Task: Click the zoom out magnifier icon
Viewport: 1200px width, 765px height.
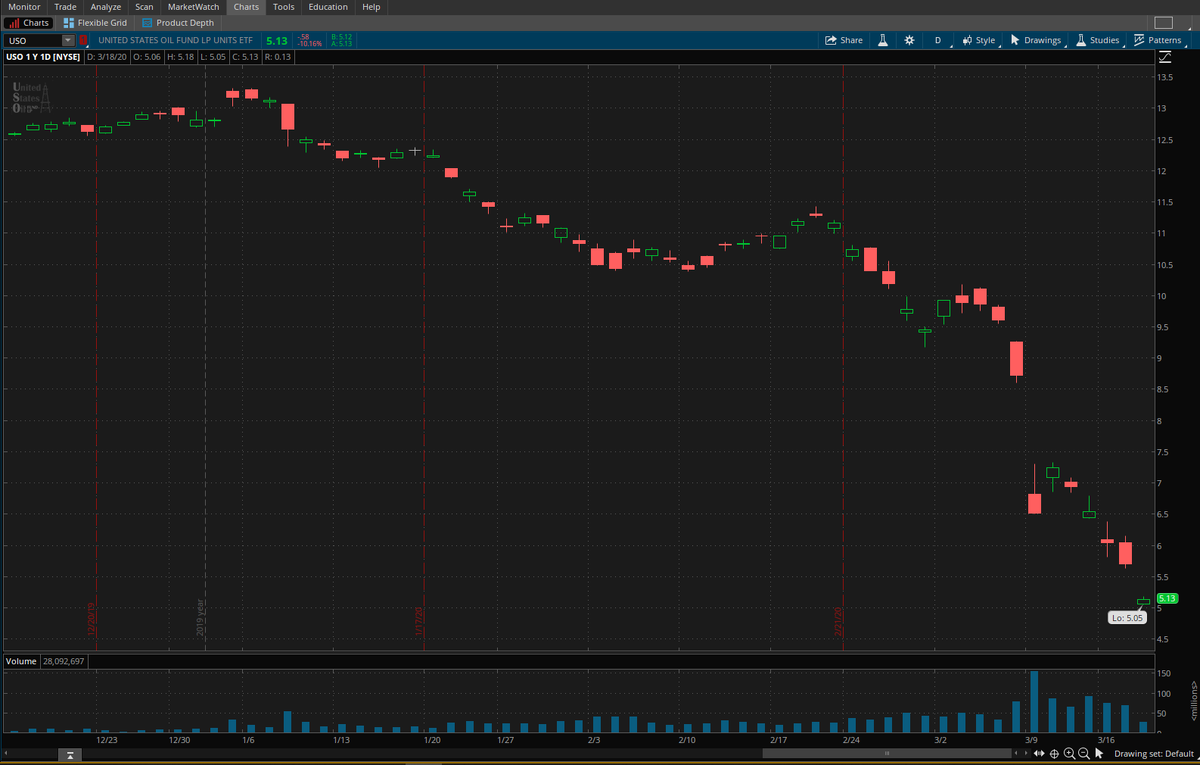Action: pos(1084,754)
